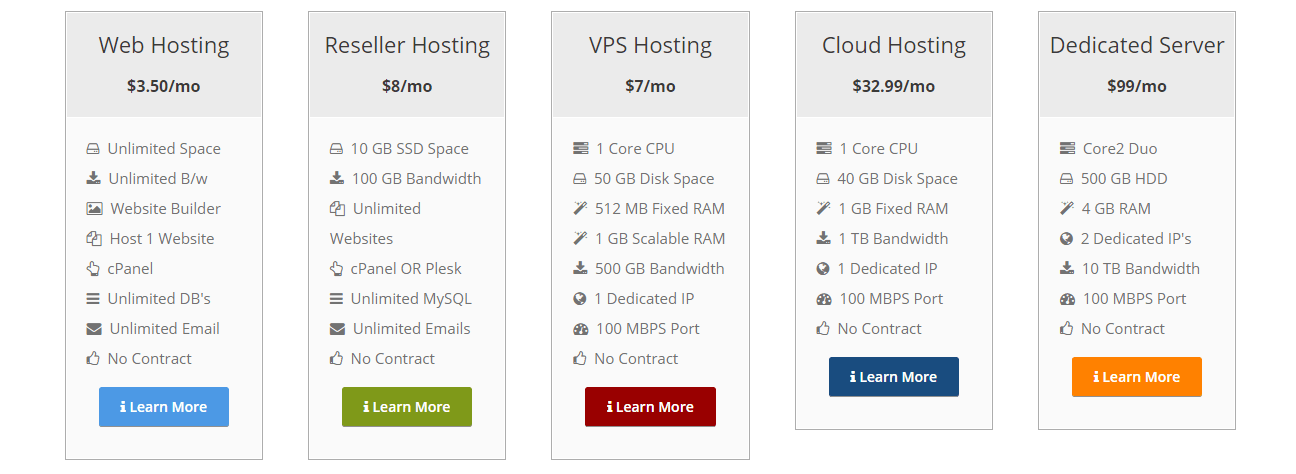Click the server icon next to Core2 Duo
This screenshot has height=474, width=1296.
click(1067, 149)
